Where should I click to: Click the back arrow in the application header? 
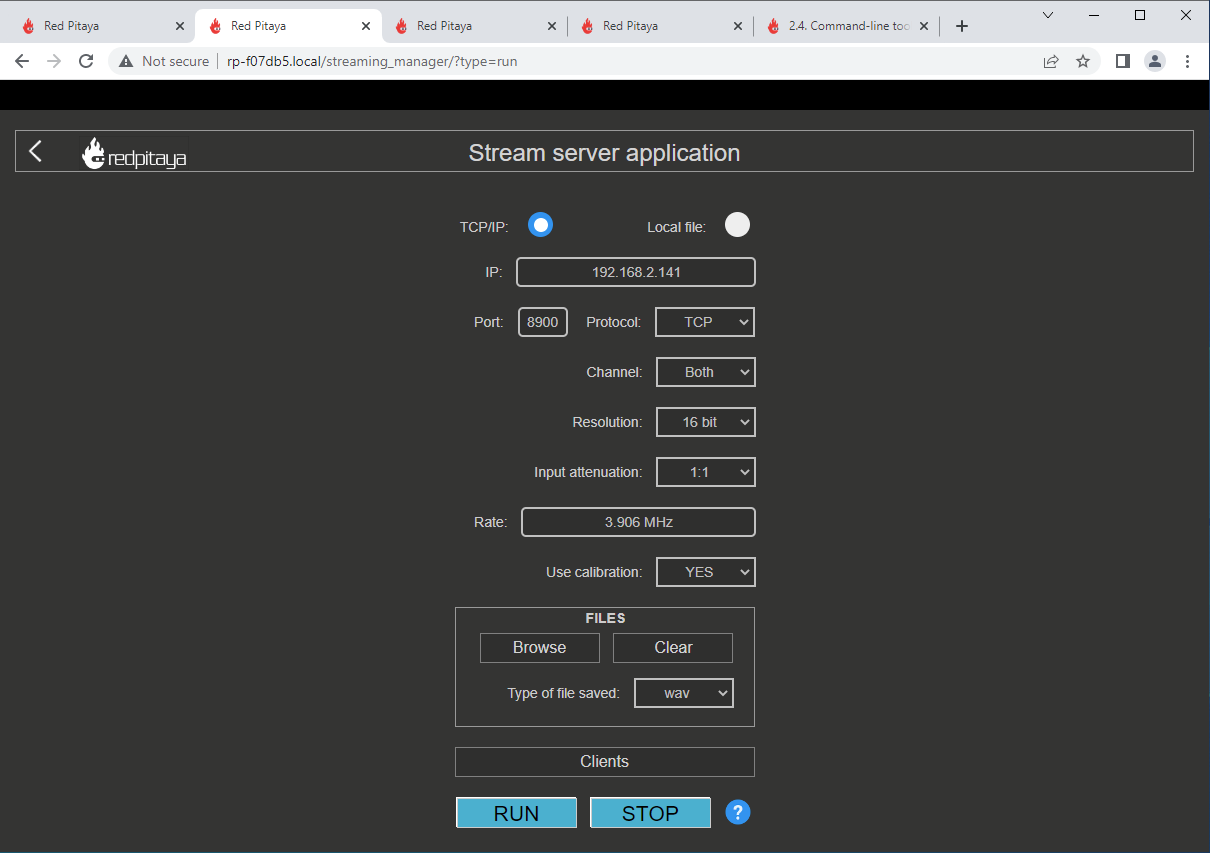pos(36,151)
